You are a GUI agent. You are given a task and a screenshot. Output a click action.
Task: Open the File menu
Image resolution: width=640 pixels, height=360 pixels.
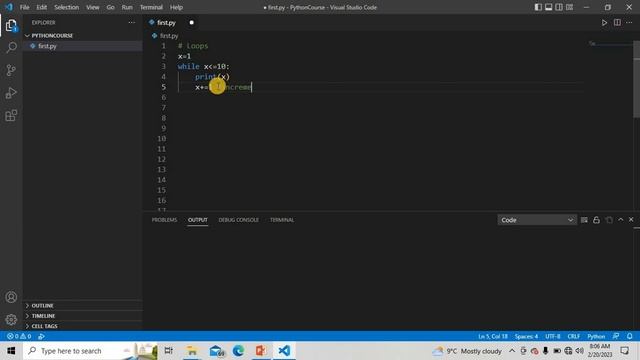[24, 7]
